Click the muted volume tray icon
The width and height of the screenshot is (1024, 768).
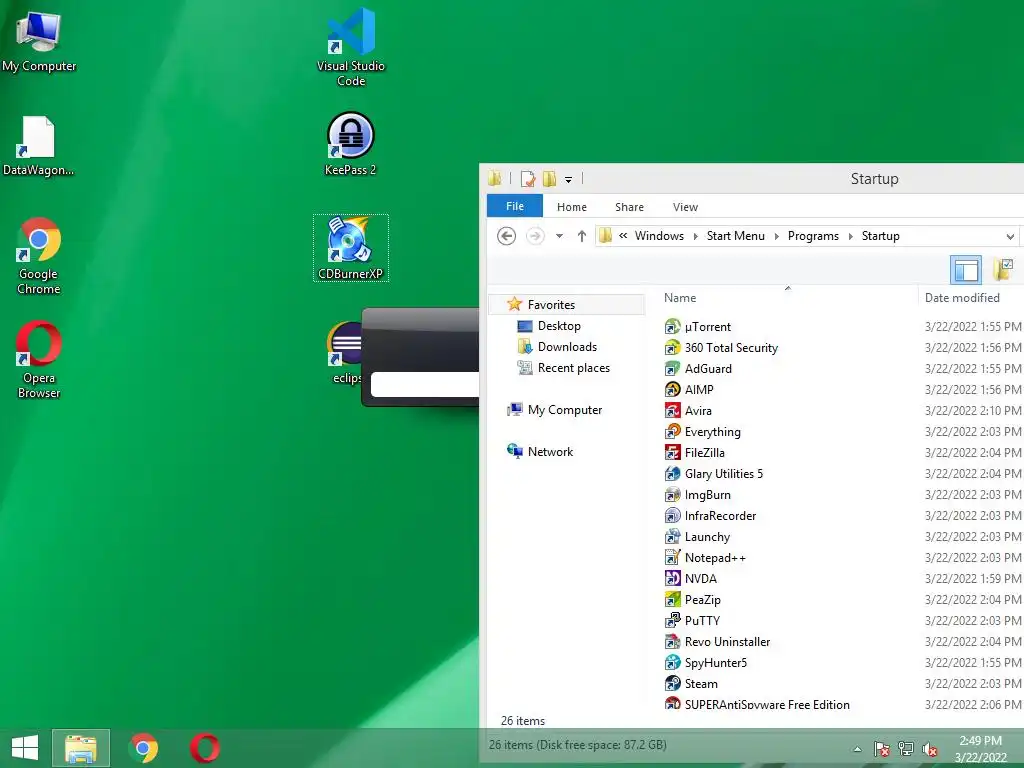(929, 750)
